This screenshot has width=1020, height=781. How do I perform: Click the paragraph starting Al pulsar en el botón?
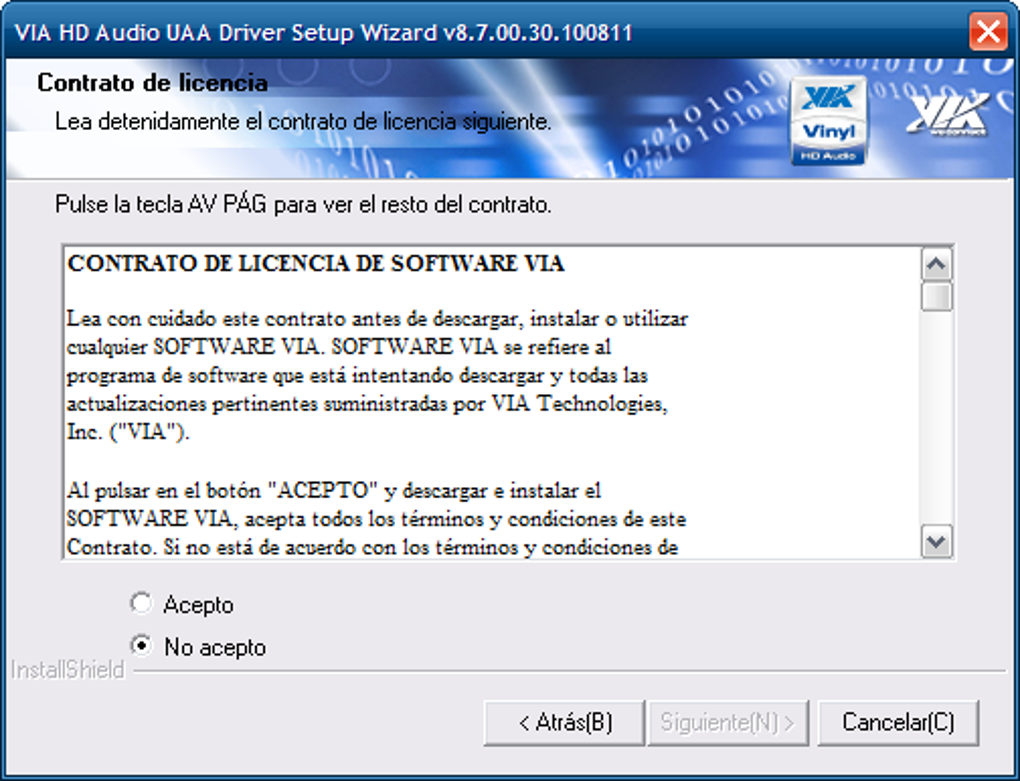click(376, 519)
